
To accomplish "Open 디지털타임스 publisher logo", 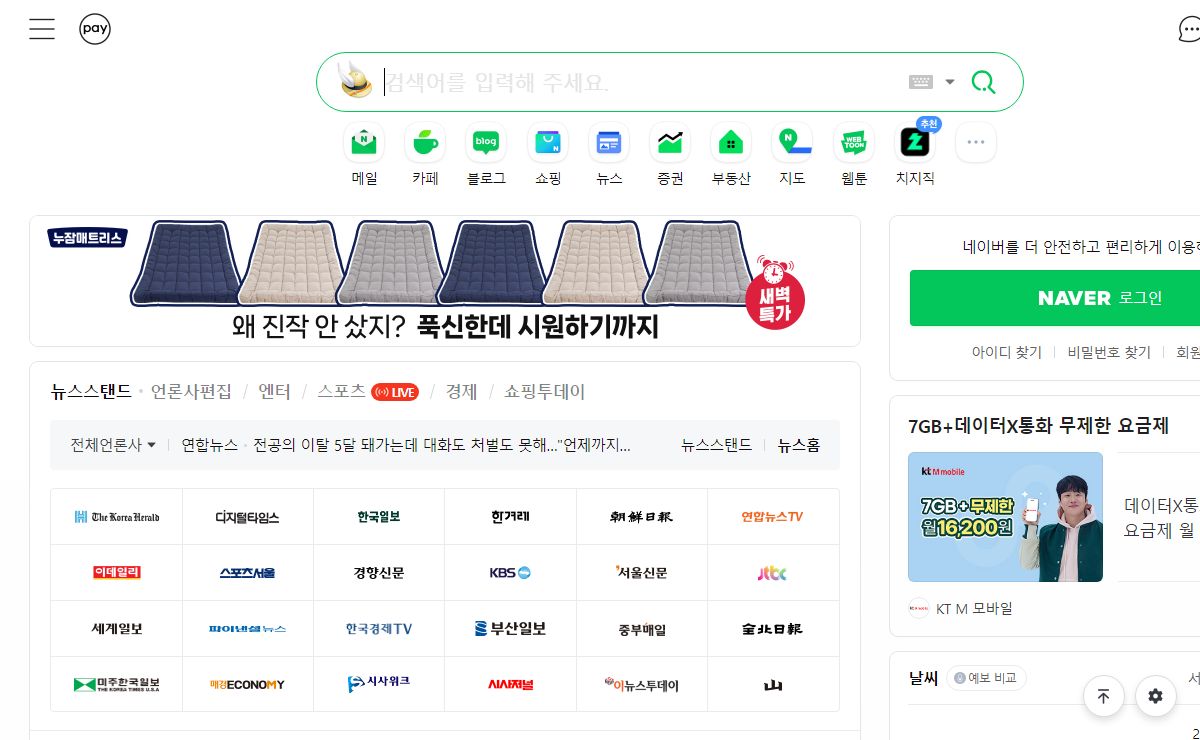I will [248, 517].
